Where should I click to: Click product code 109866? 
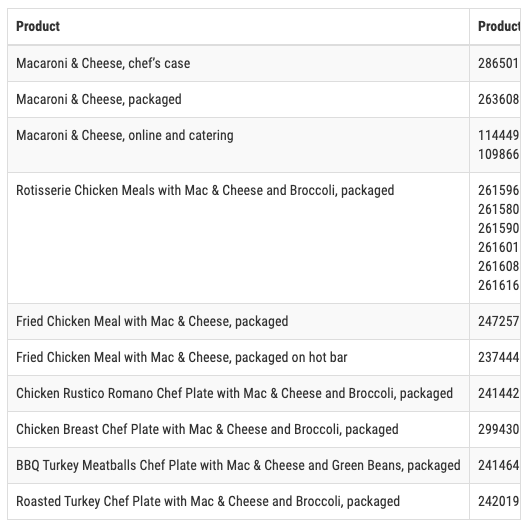coord(498,154)
